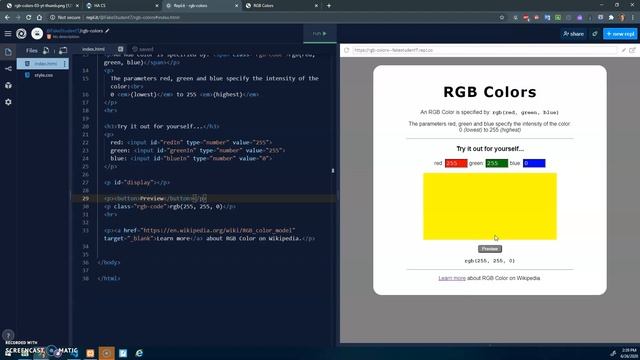Image resolution: width=640 pixels, height=360 pixels.
Task: Create a new repl
Action: click(x=620, y=34)
